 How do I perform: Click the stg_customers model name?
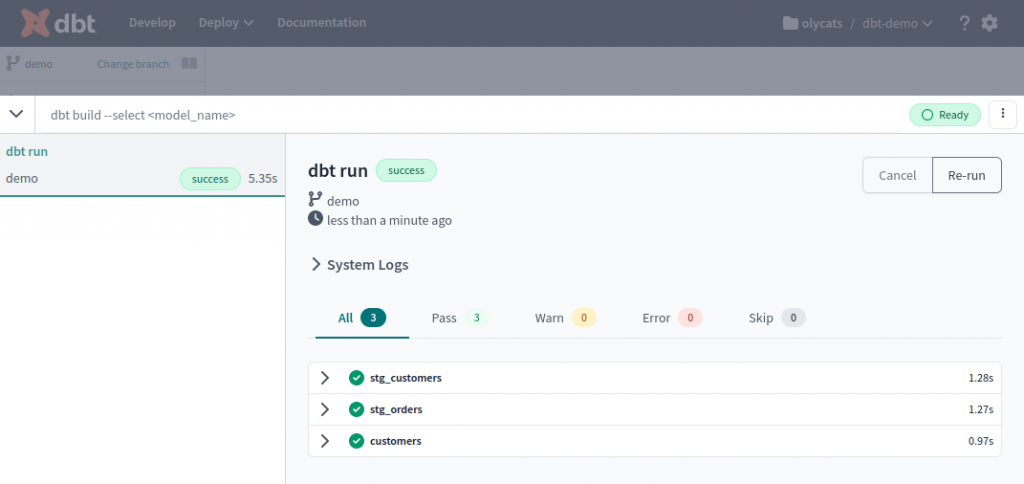tap(406, 378)
